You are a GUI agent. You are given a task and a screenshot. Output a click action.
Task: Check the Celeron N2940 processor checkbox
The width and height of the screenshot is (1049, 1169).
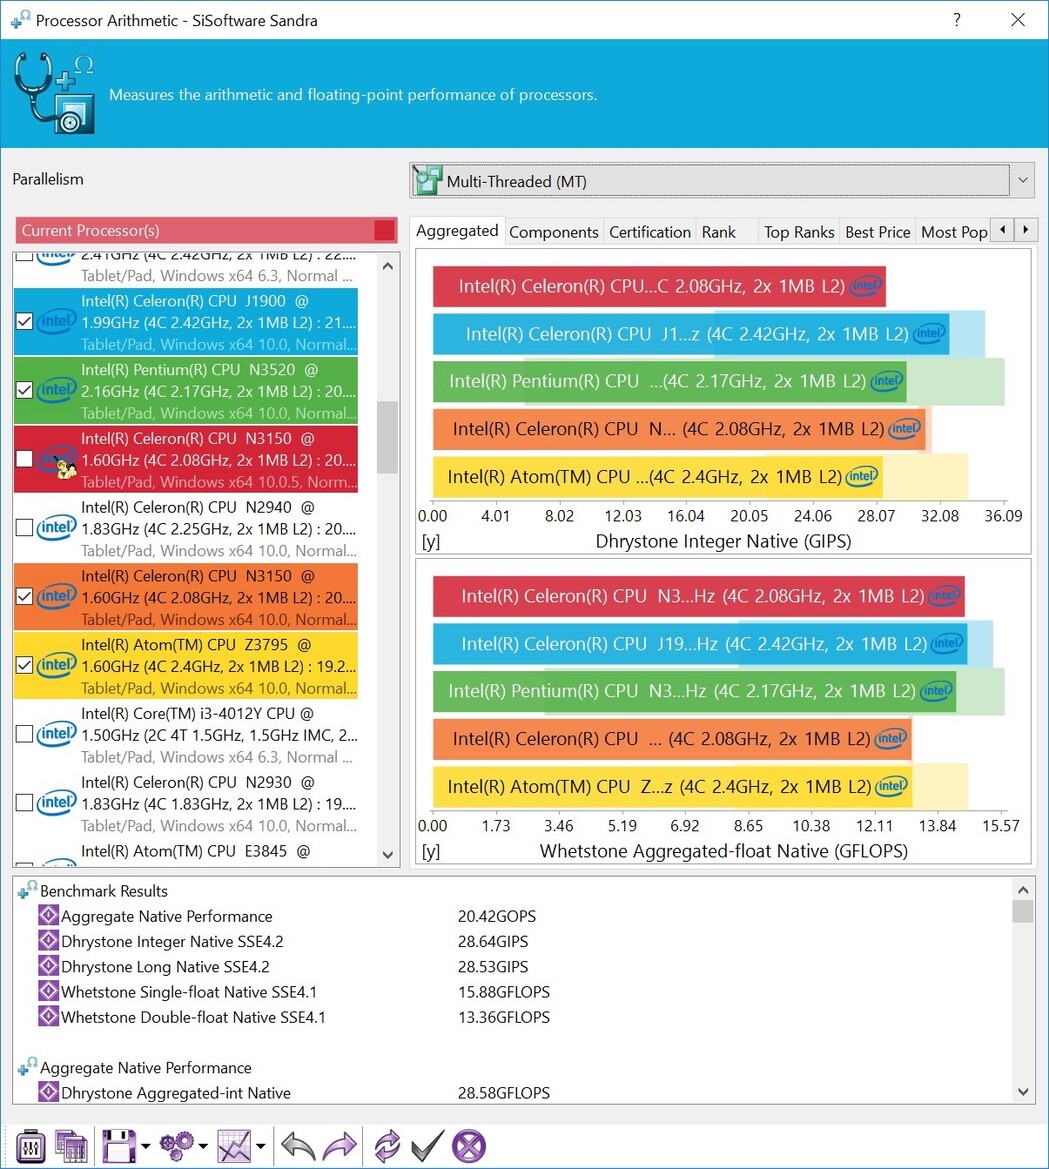25,528
